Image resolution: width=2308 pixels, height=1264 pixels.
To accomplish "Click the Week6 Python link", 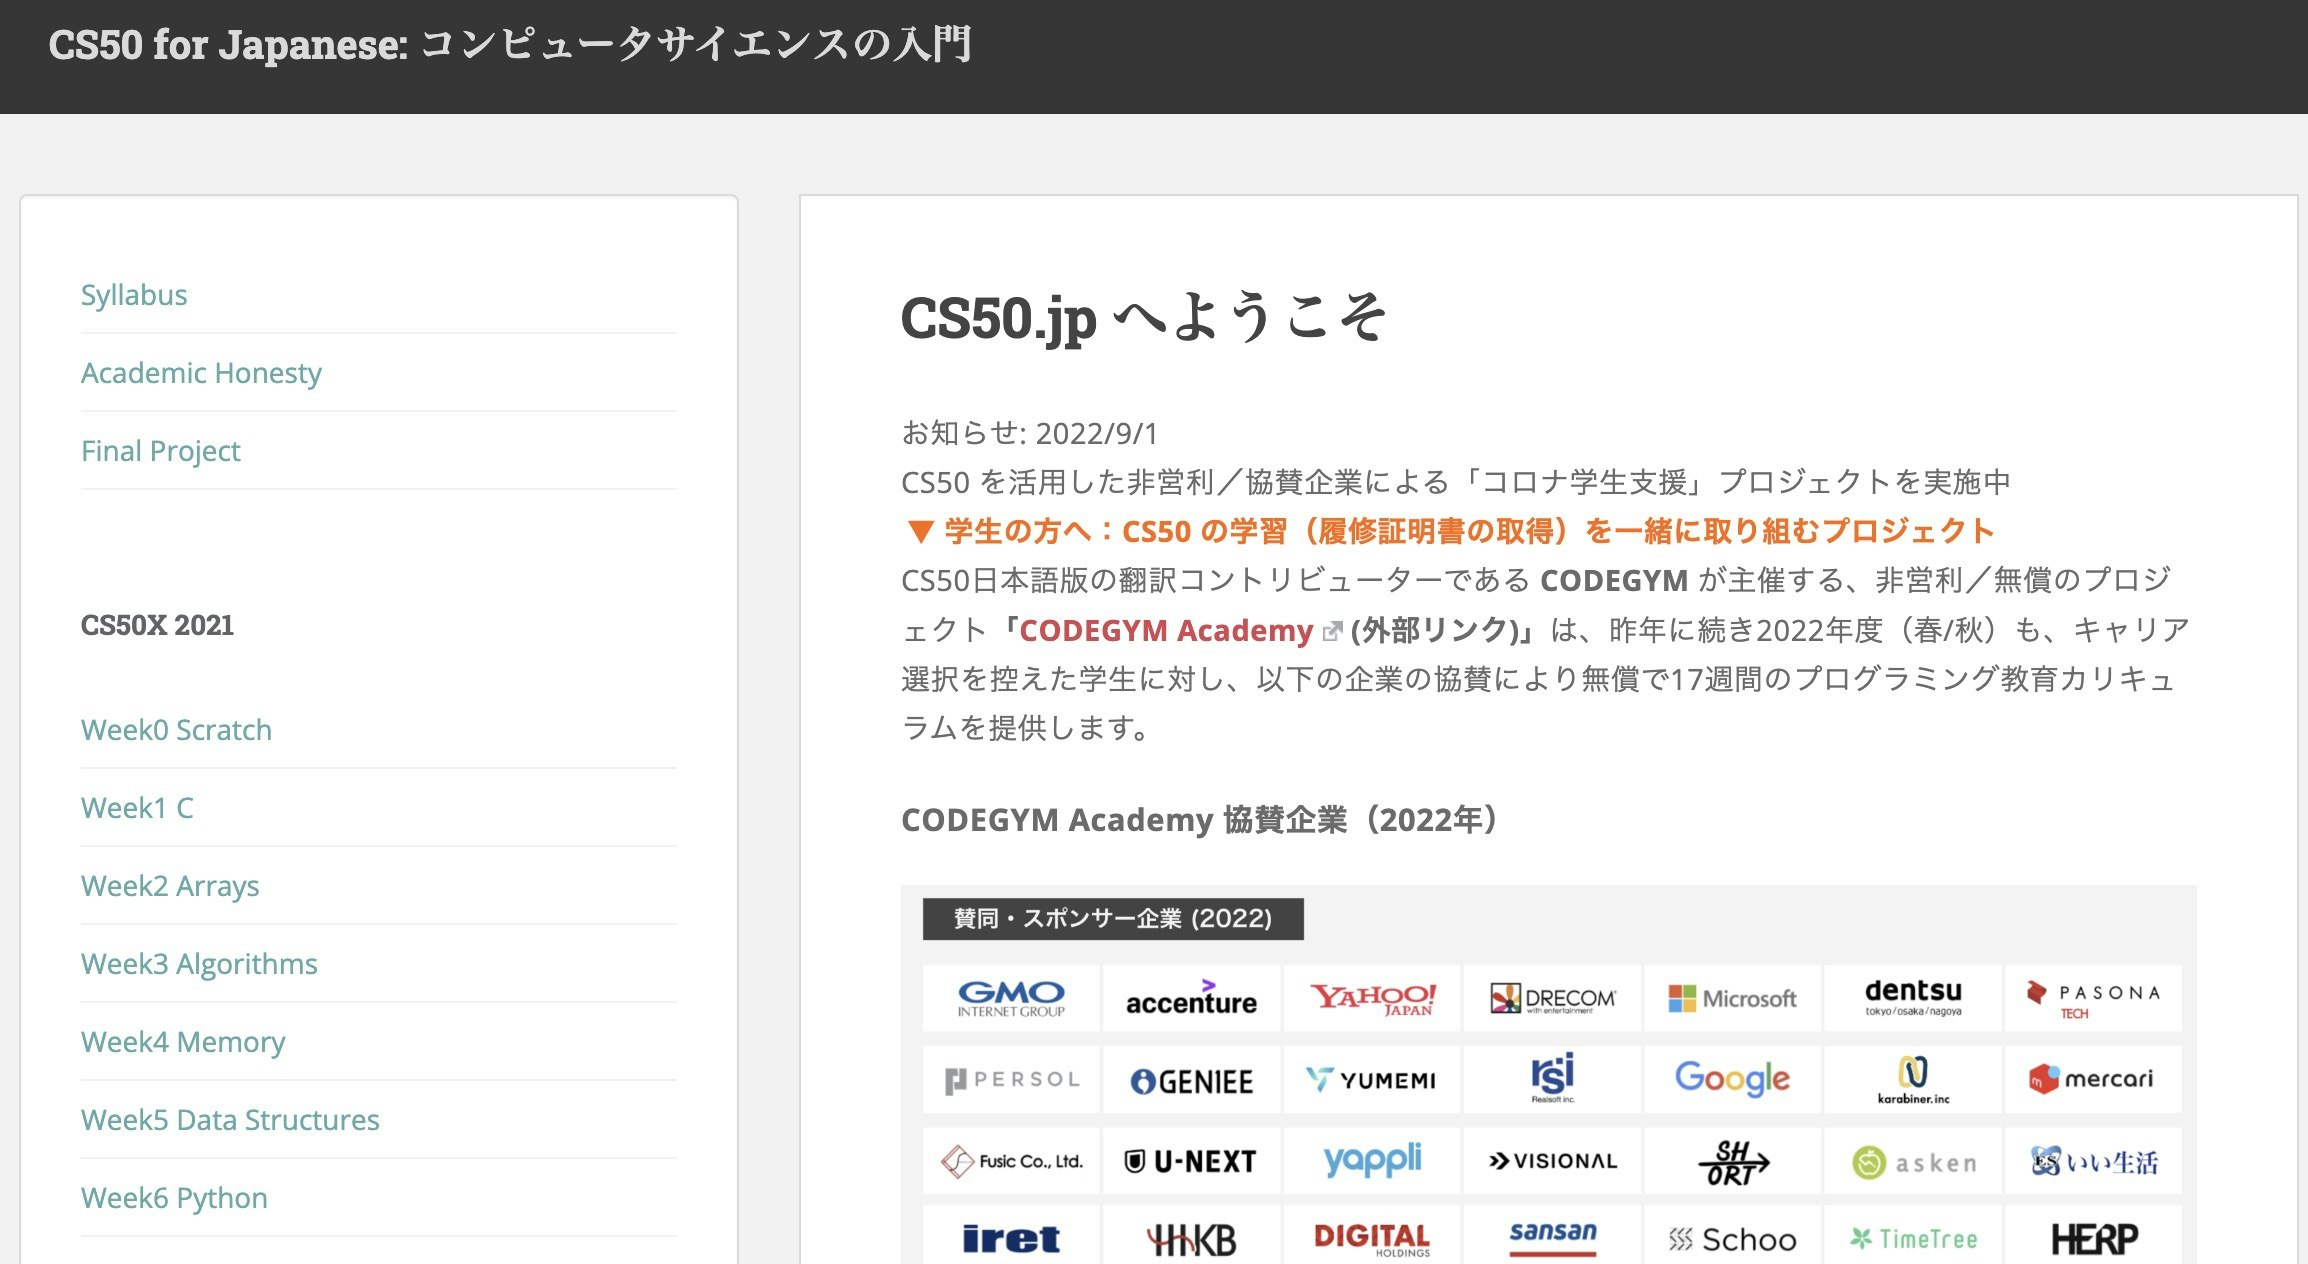I will pyautogui.click(x=173, y=1197).
